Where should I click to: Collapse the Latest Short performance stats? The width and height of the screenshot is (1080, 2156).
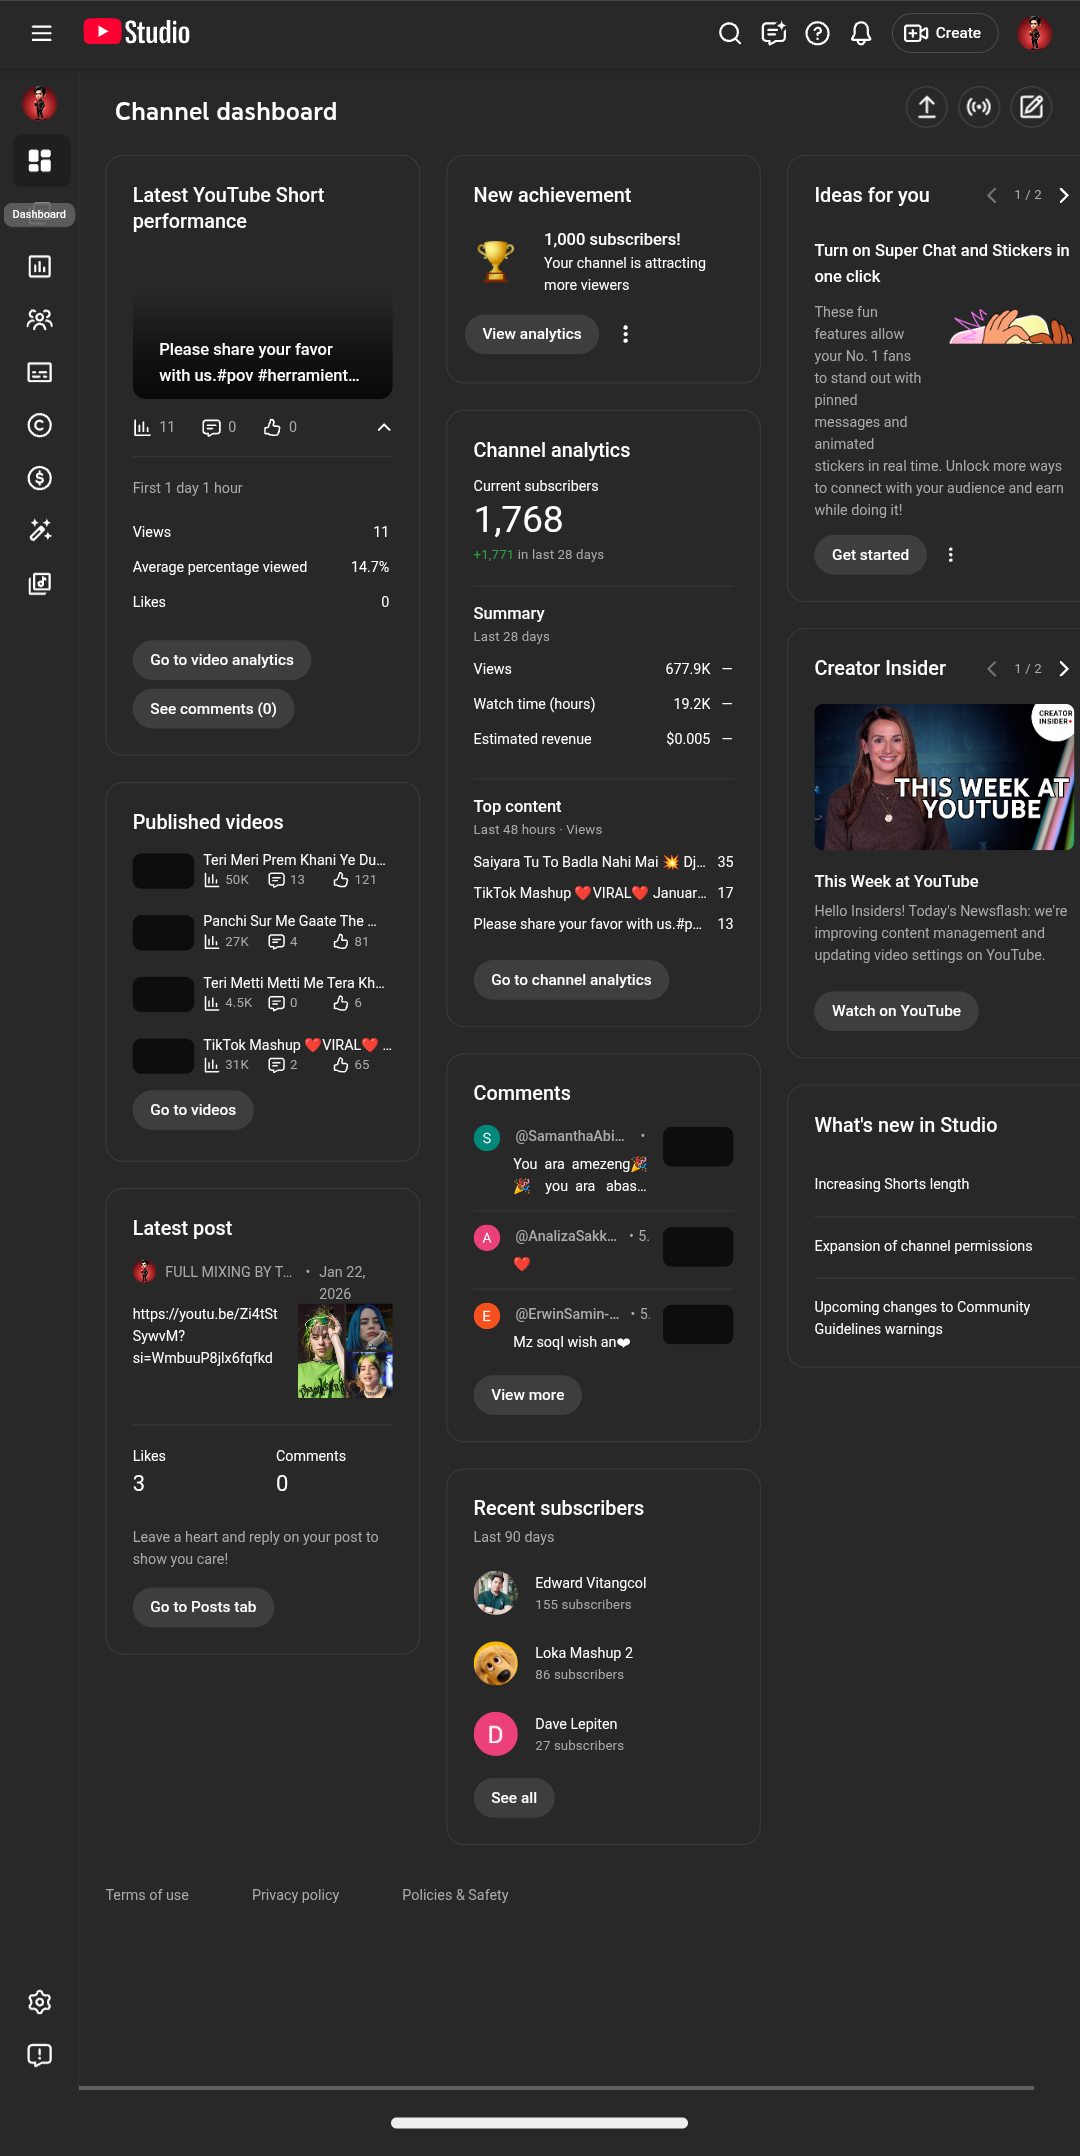[x=384, y=427]
